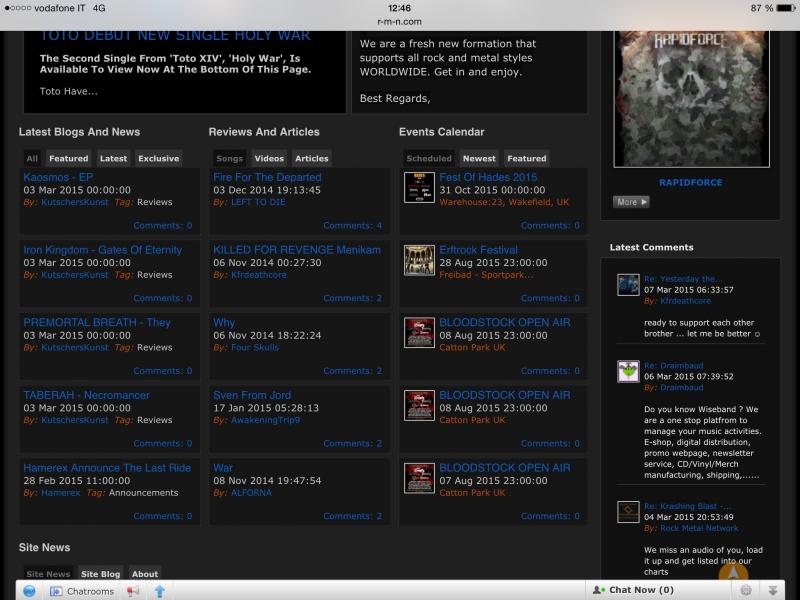Follow the 'Fire For The Departed' review link
The height and width of the screenshot is (600, 800).
tap(267, 177)
